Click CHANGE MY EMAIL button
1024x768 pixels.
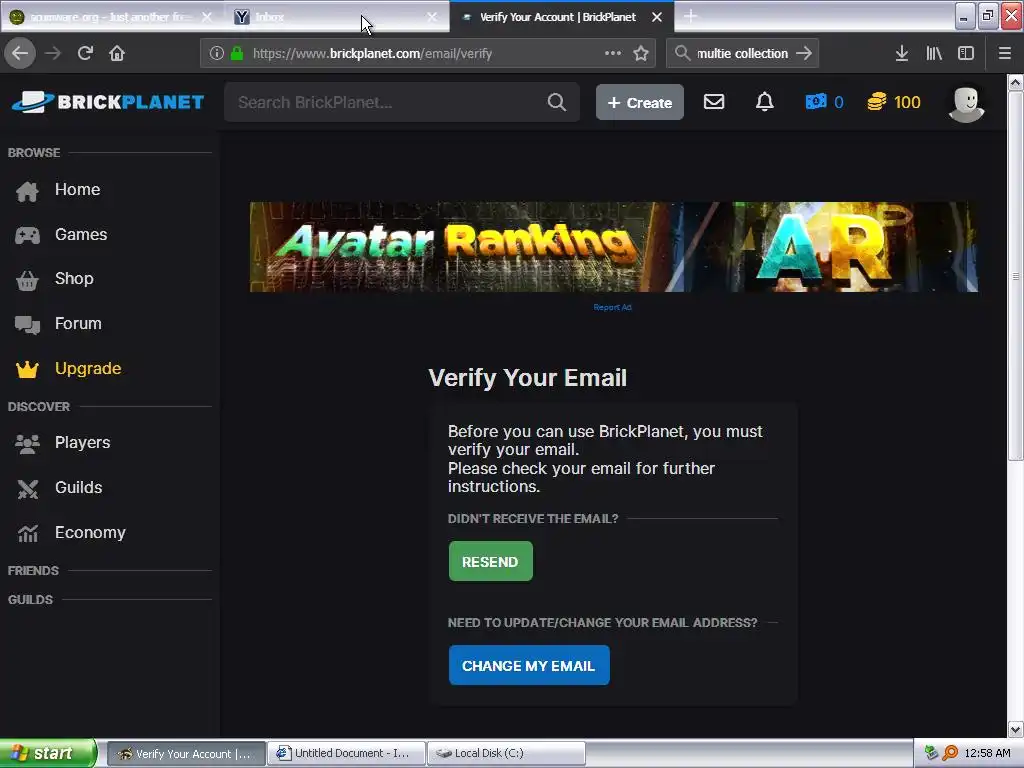(x=529, y=665)
